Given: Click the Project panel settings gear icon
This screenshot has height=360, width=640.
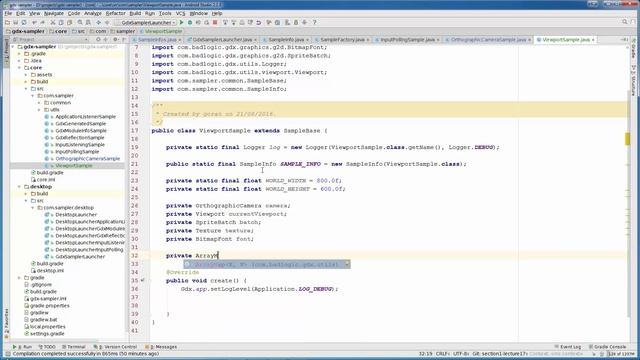Looking at the screenshot, I should pyautogui.click(x=116, y=40).
